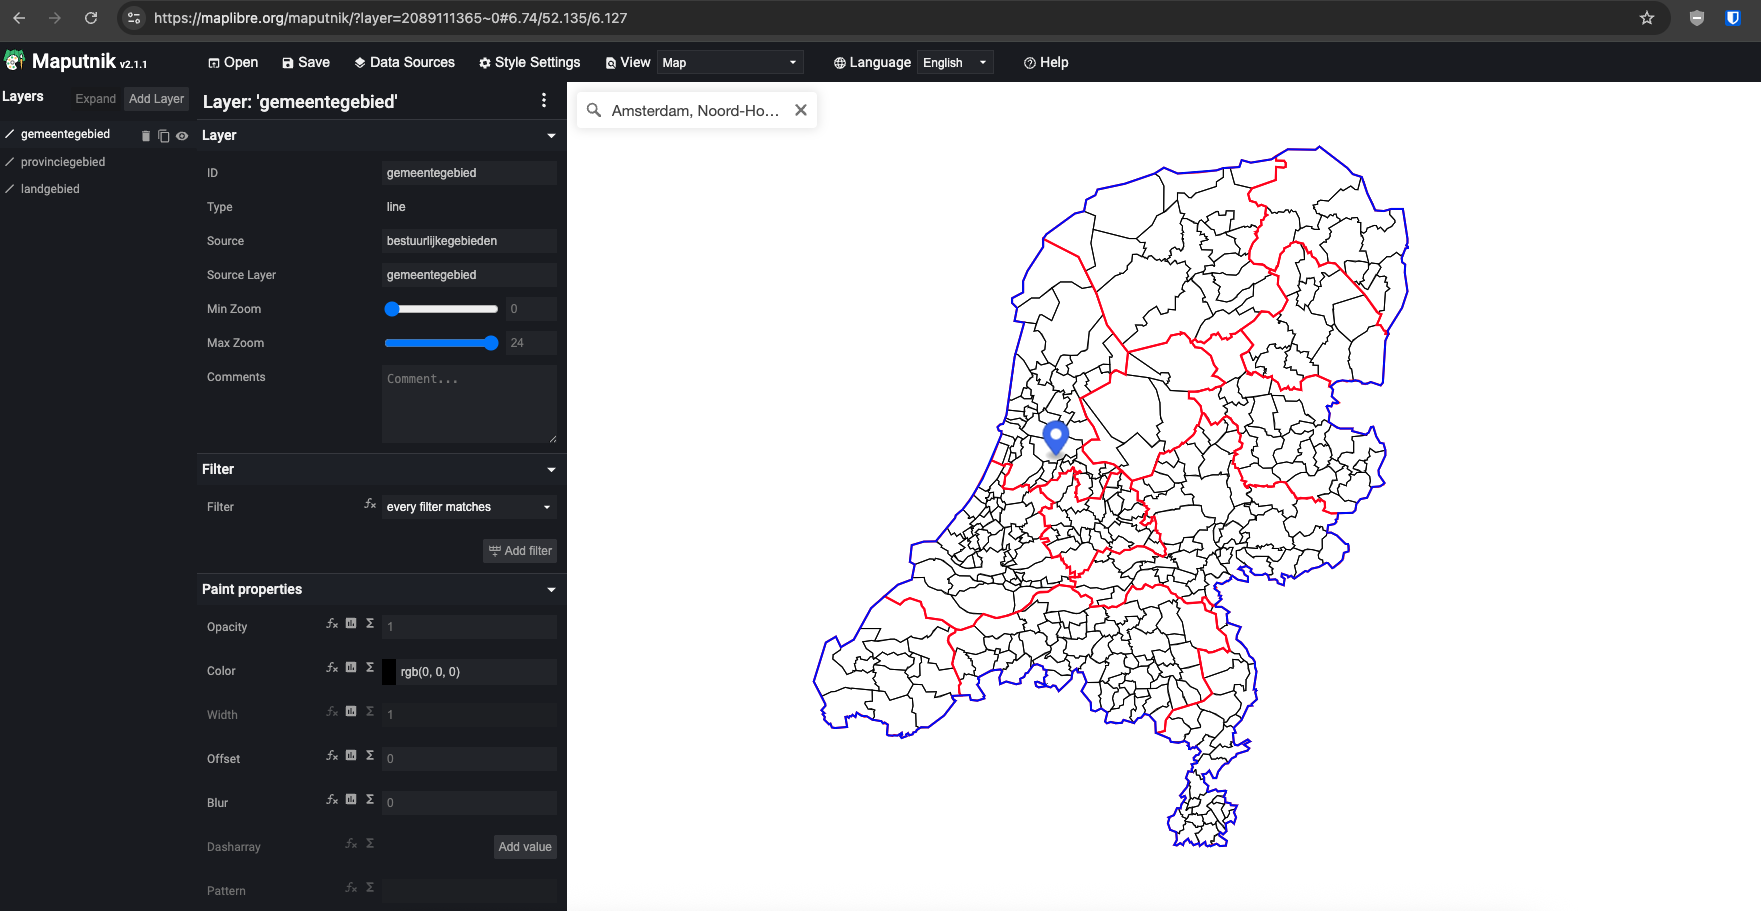The width and height of the screenshot is (1761, 911).
Task: Click the Source input field
Action: click(x=469, y=241)
